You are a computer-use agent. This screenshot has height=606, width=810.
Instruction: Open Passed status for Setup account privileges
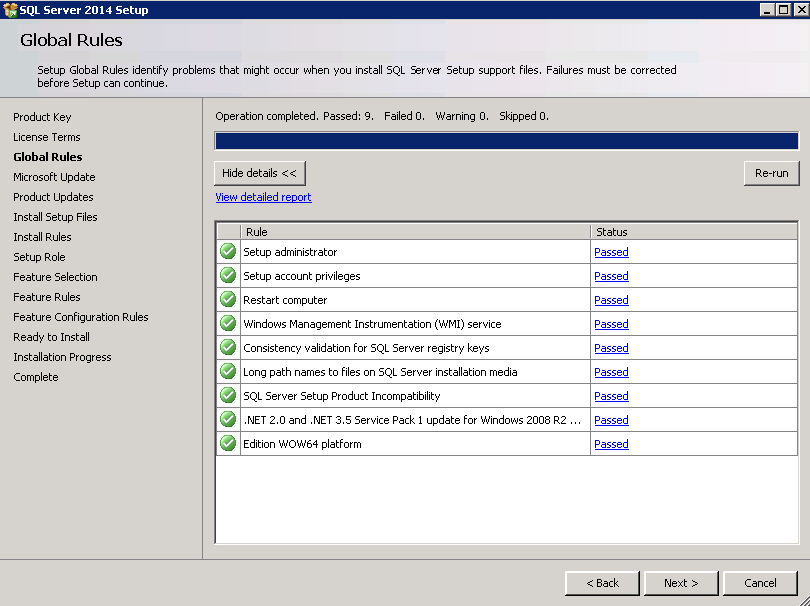click(x=611, y=276)
